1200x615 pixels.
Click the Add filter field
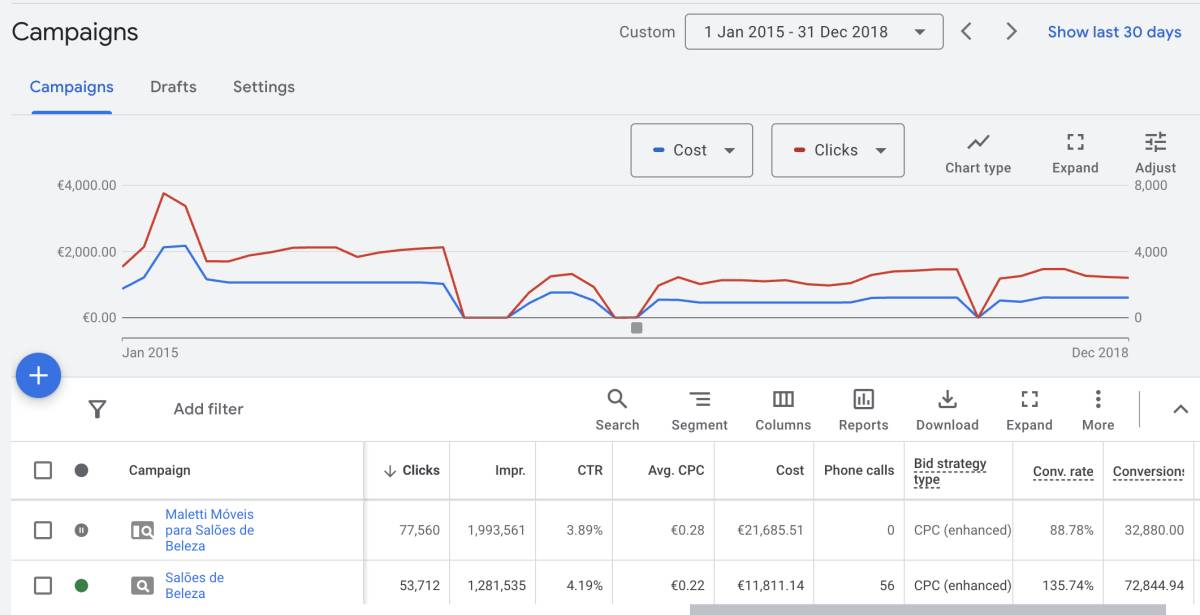[208, 409]
